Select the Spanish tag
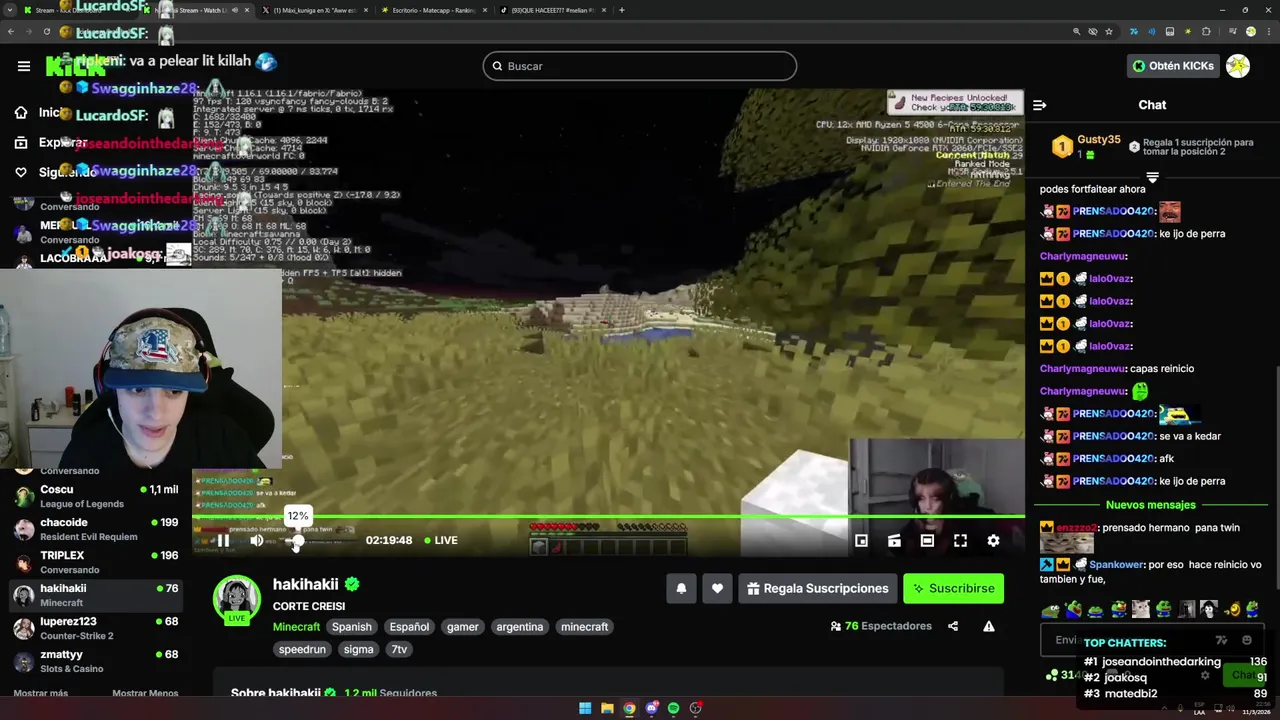 pos(352,627)
